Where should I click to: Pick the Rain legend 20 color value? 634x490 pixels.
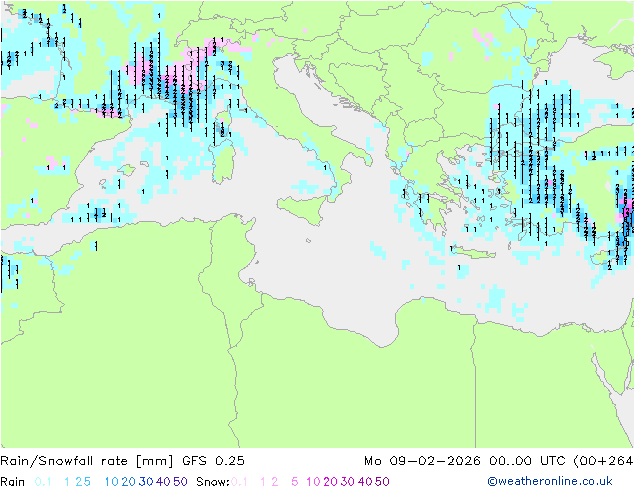(x=128, y=482)
